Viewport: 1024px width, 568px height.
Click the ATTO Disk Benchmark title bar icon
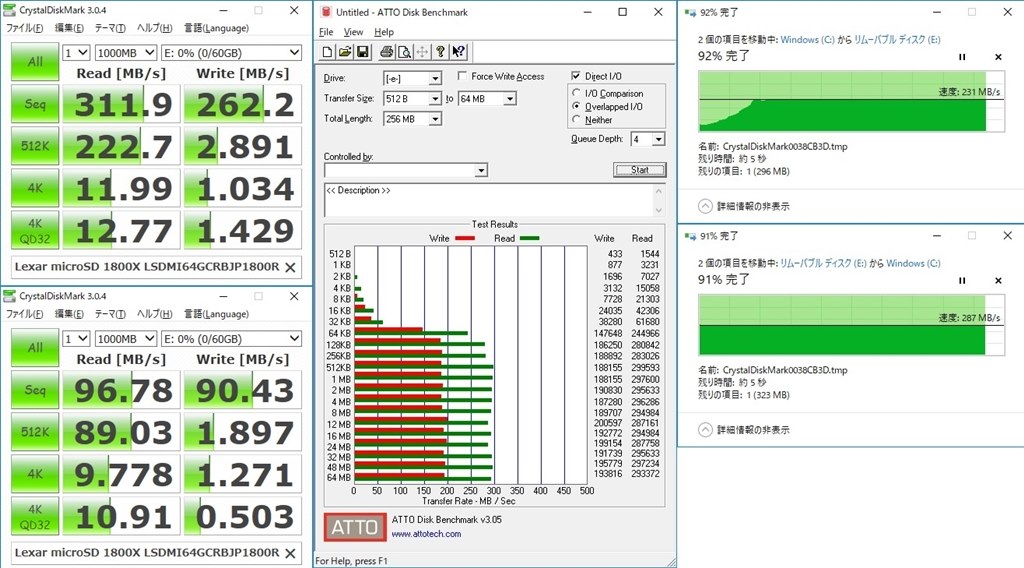(326, 12)
